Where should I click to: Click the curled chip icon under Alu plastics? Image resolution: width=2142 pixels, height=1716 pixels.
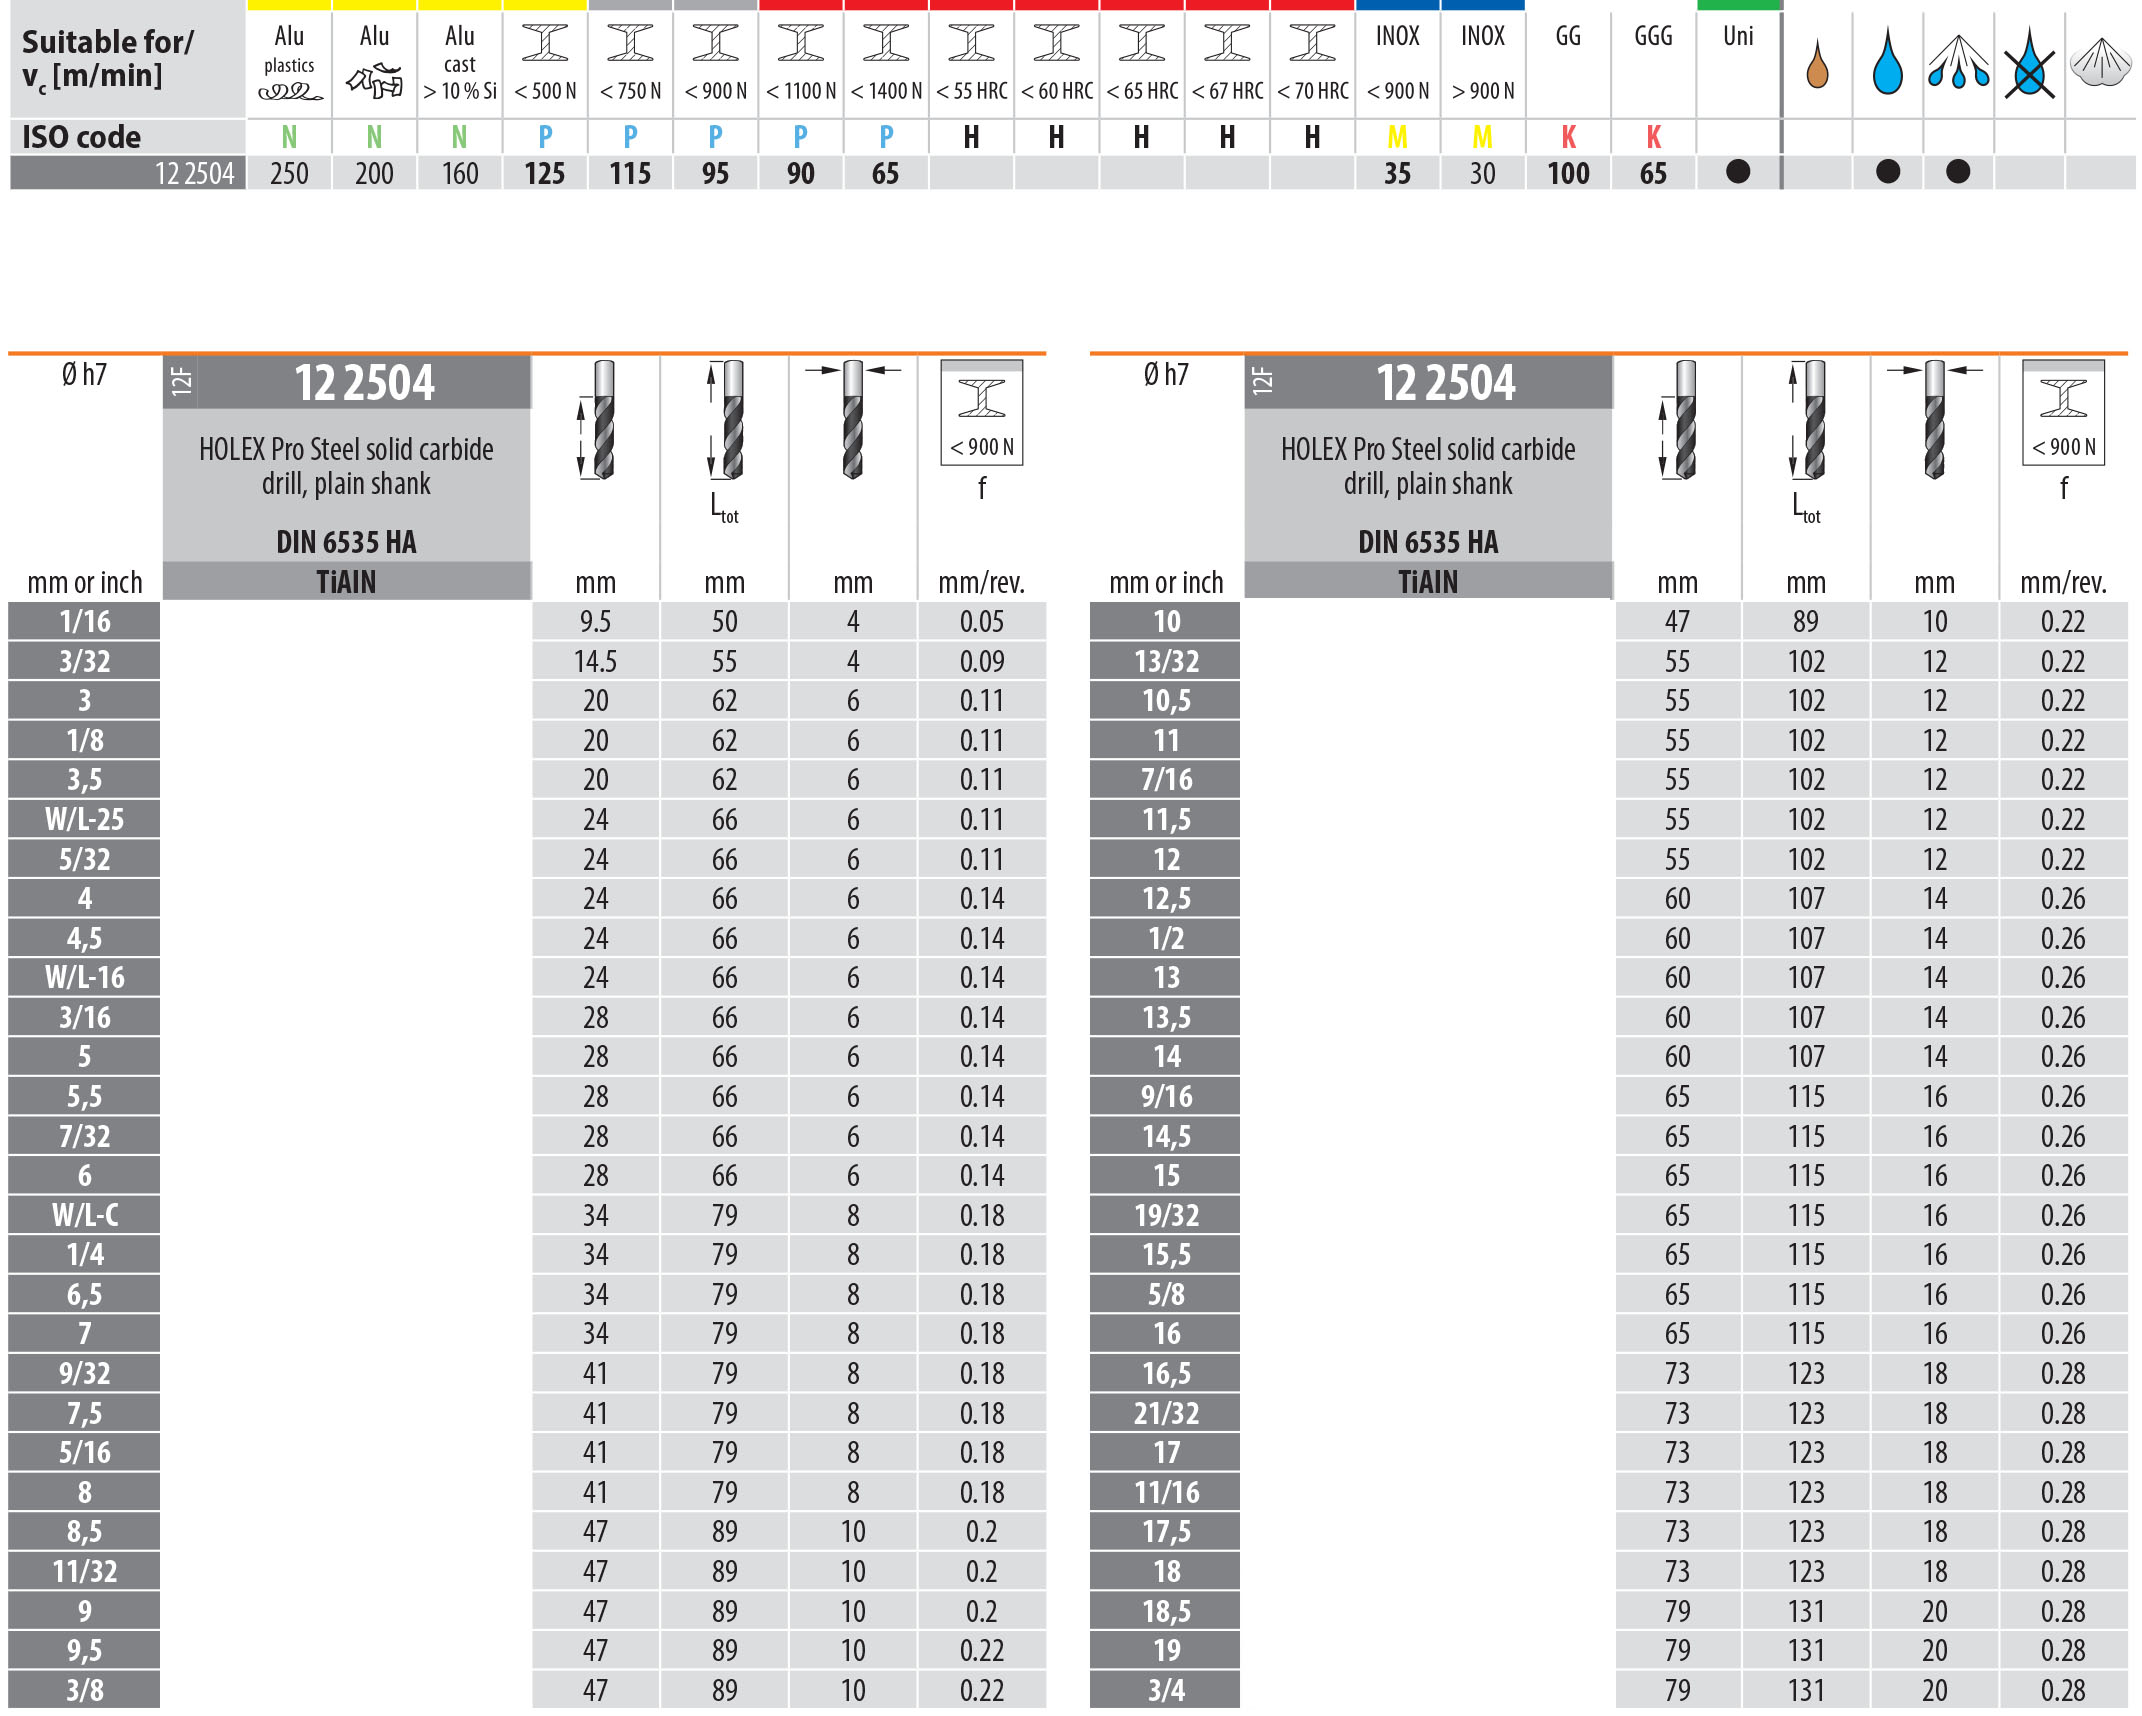click(x=290, y=92)
